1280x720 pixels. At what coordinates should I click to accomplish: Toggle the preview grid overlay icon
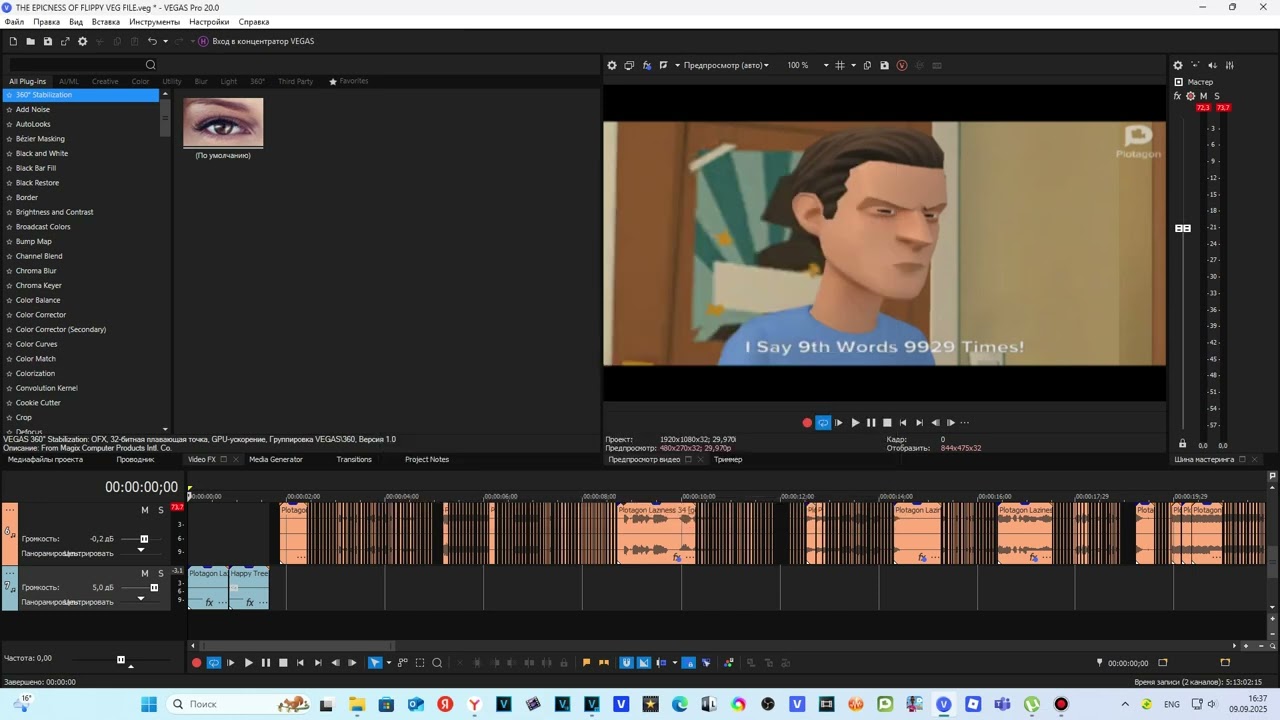pyautogui.click(x=840, y=65)
